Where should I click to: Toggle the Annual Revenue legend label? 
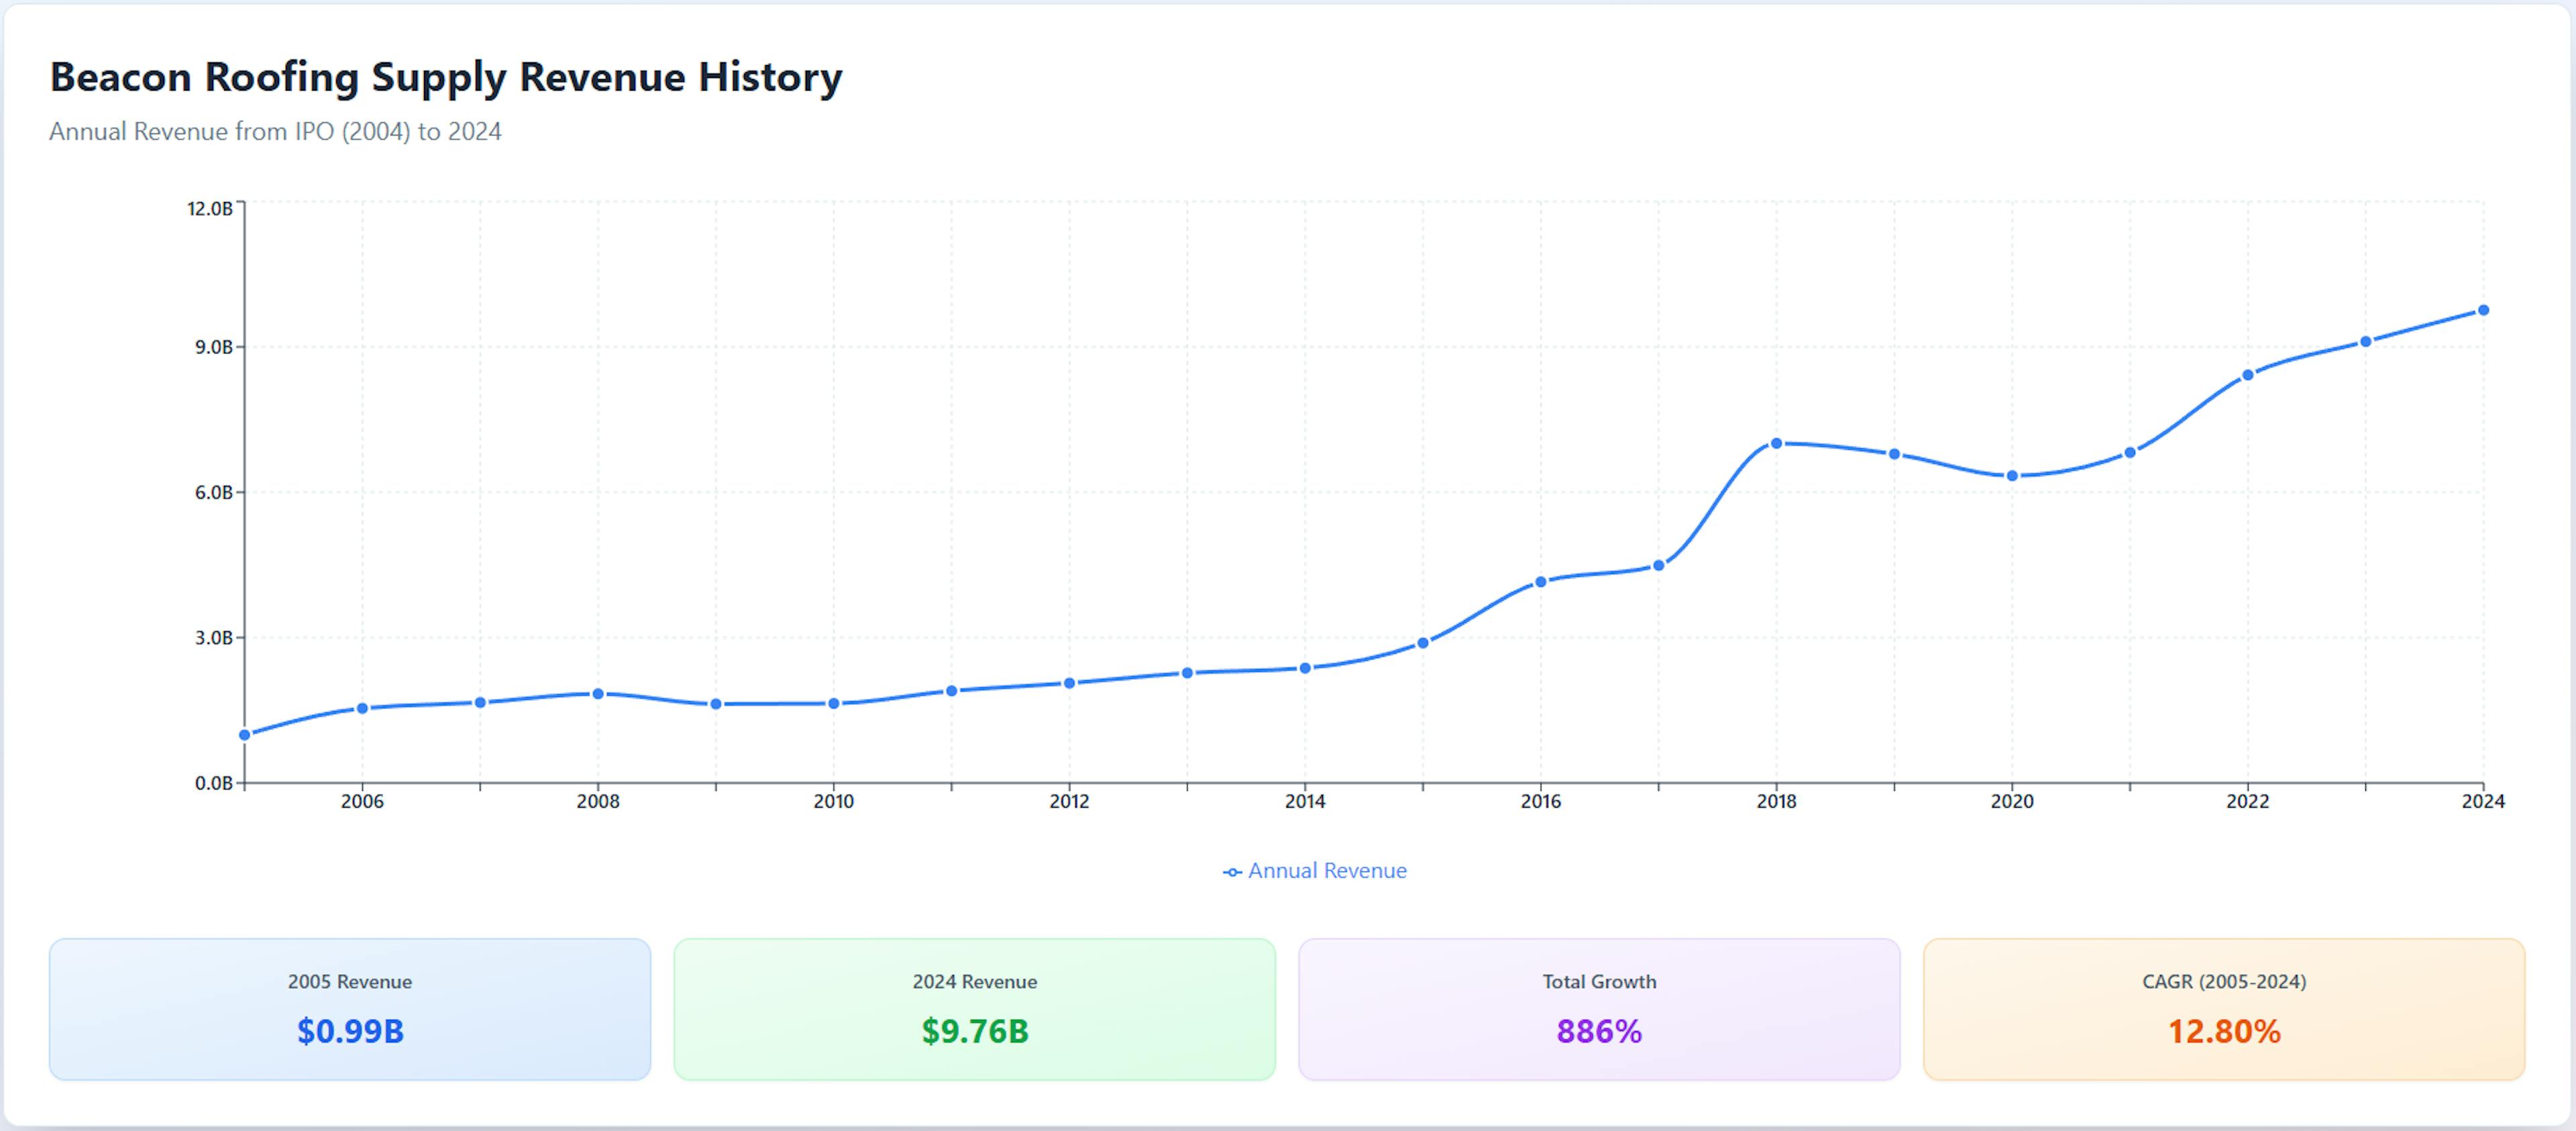point(1327,871)
